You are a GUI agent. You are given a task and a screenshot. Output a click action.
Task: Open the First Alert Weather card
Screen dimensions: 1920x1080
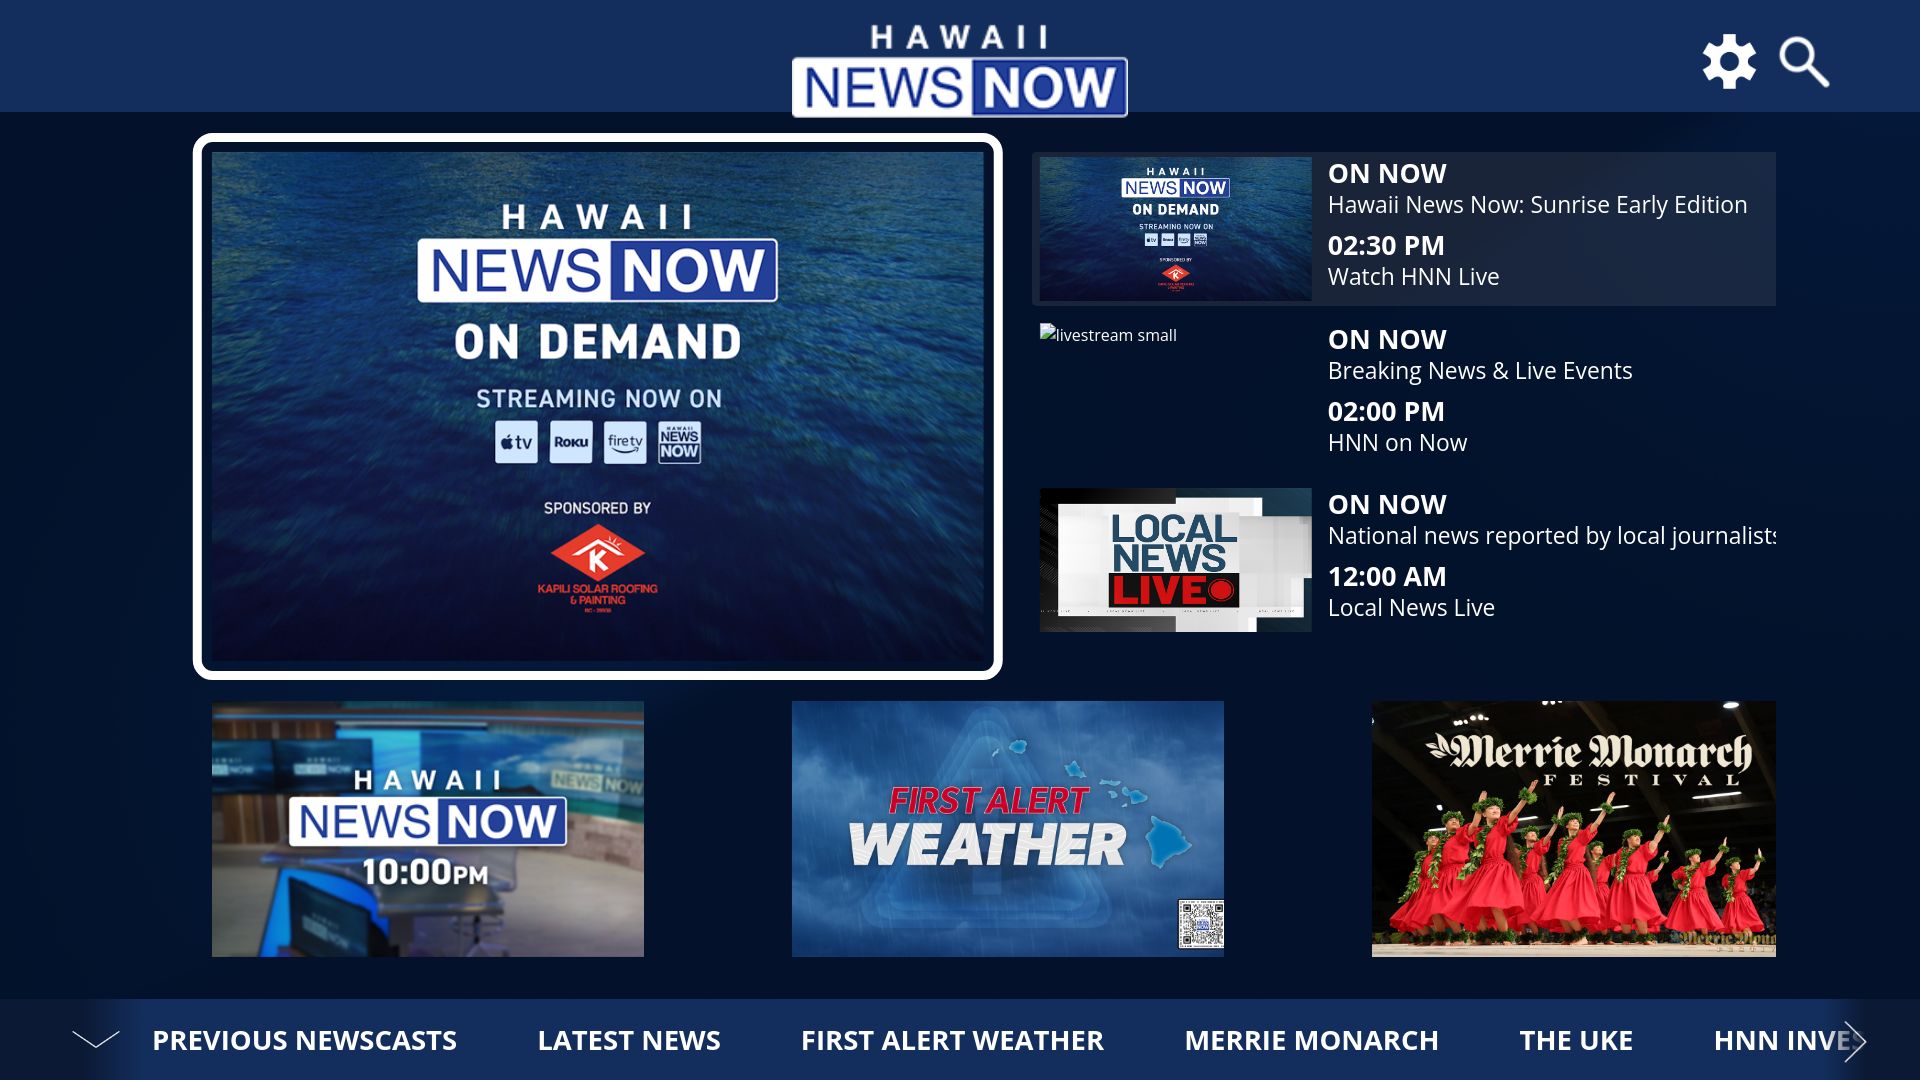[x=1007, y=829]
